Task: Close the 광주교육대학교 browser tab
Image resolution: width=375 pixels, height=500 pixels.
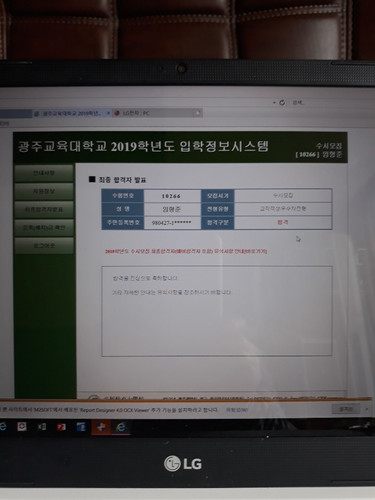Action: (108, 113)
